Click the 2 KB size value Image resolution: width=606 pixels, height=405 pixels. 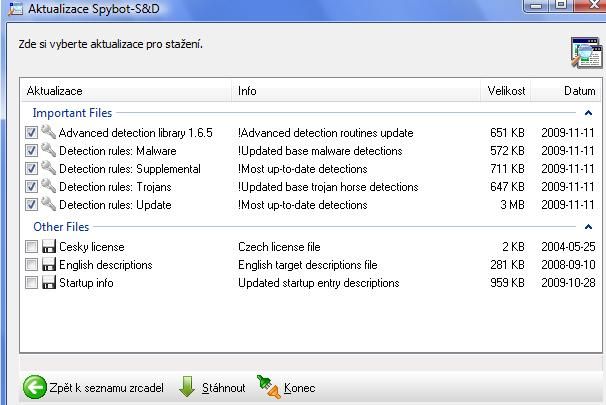click(513, 247)
